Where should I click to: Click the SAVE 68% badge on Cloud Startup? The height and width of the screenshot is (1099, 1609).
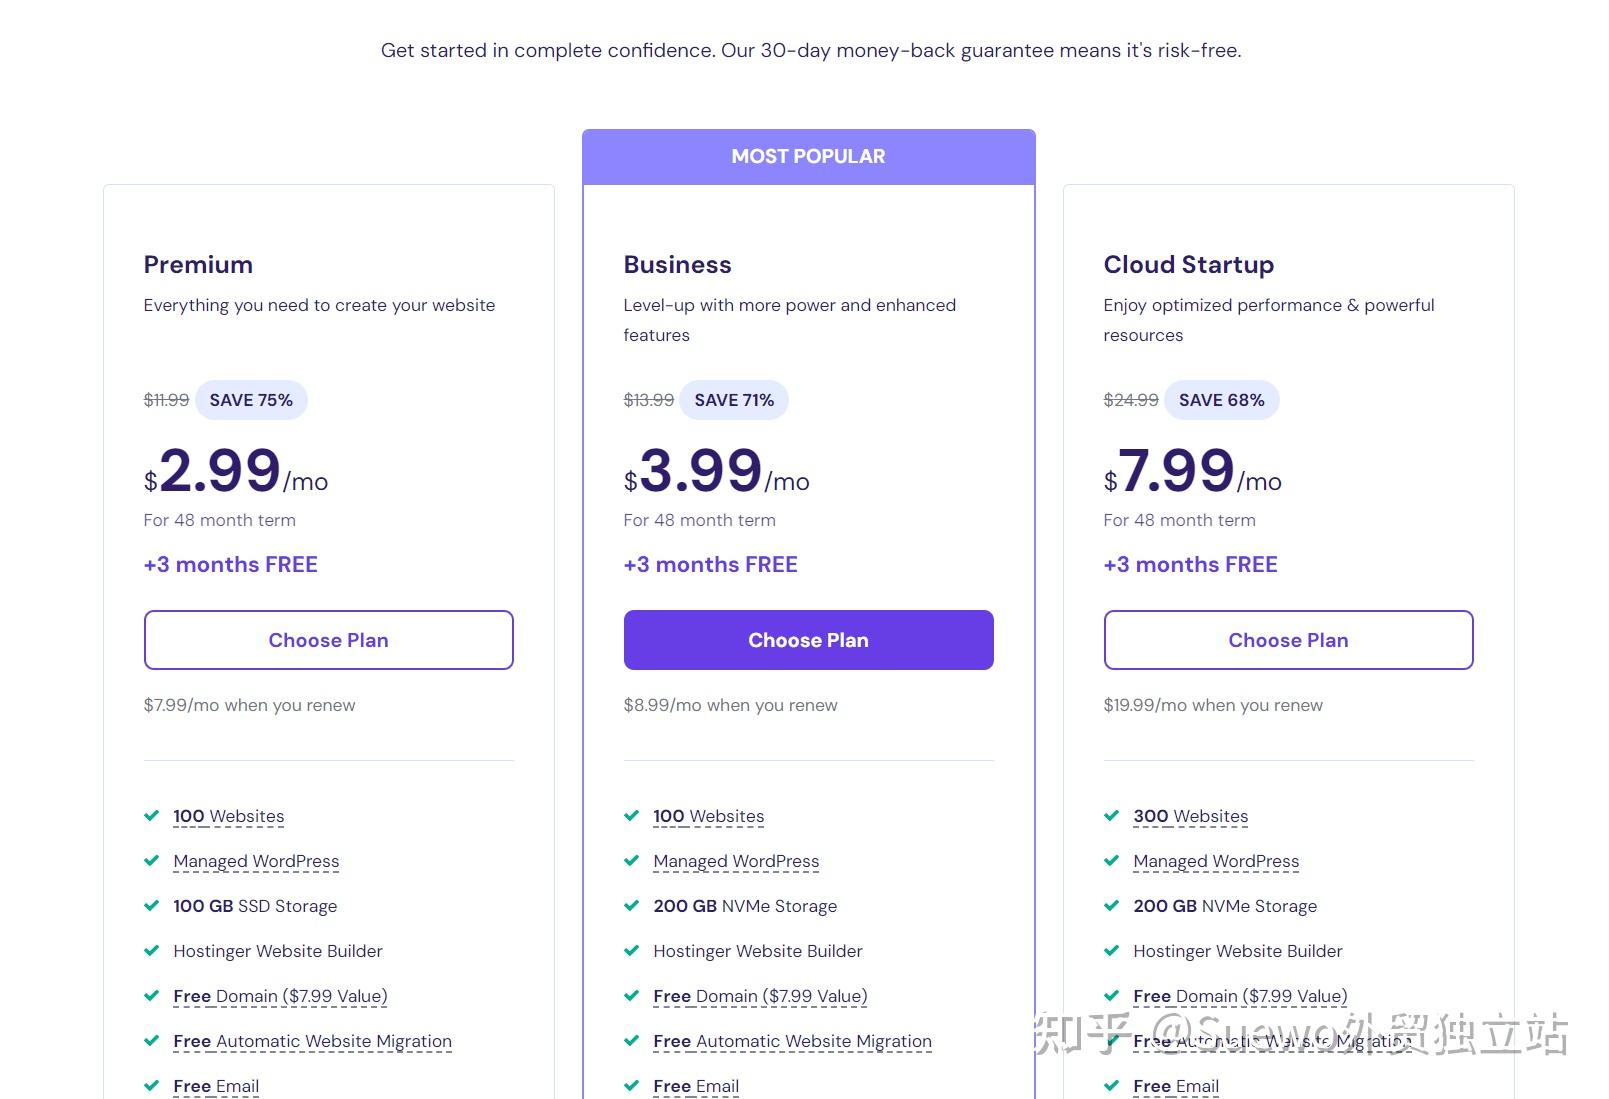click(x=1221, y=400)
